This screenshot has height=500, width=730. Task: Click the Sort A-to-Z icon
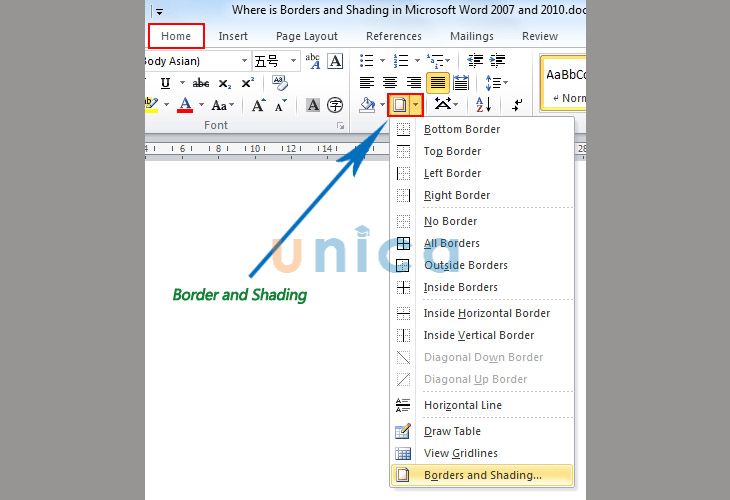[x=484, y=104]
